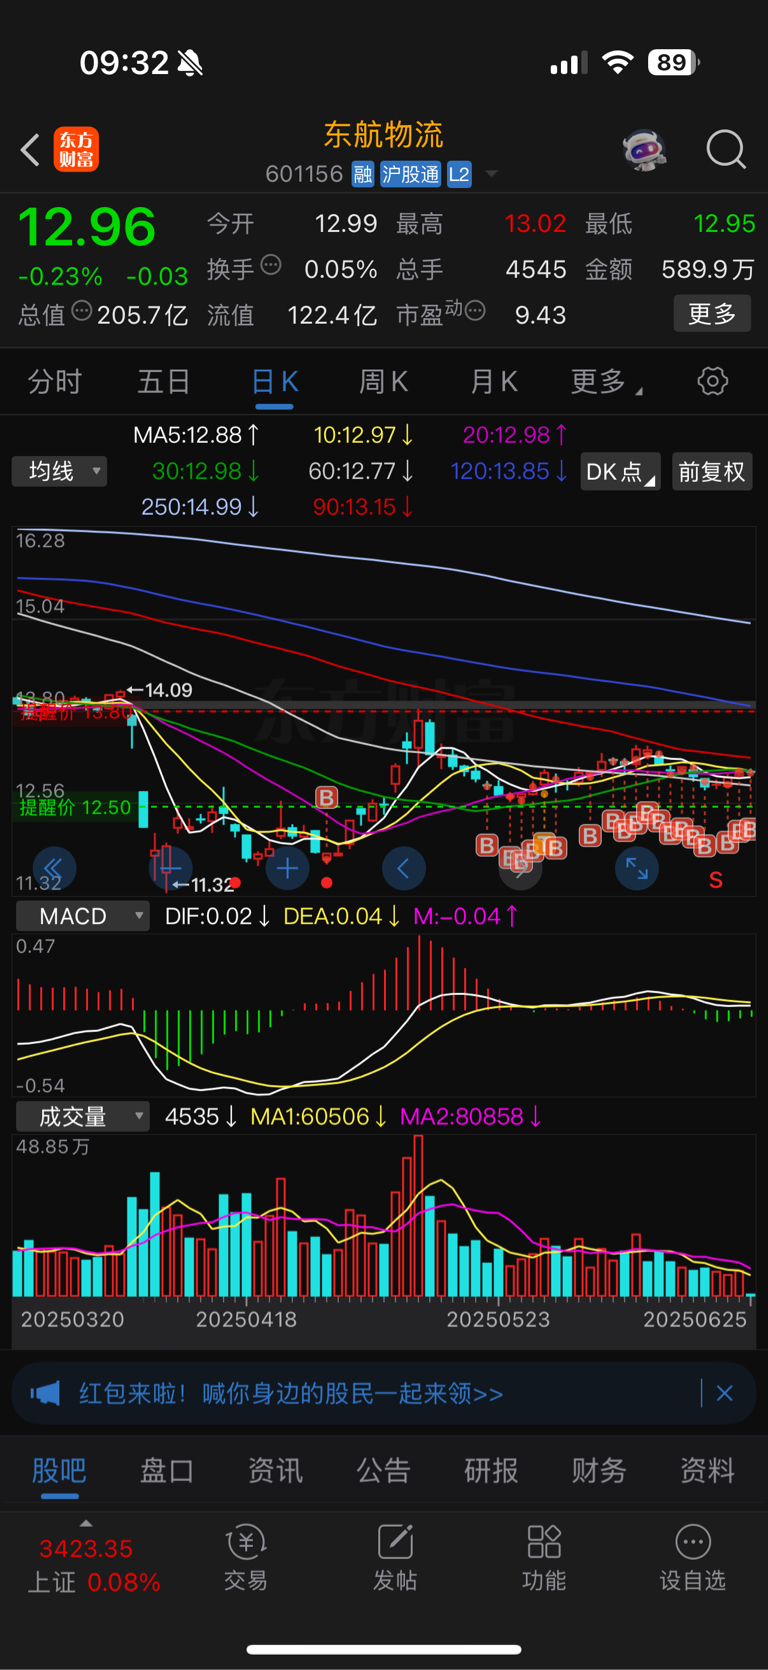Expand stock title dropdown arrow
Image resolution: width=768 pixels, height=1670 pixels.
pyautogui.click(x=491, y=175)
